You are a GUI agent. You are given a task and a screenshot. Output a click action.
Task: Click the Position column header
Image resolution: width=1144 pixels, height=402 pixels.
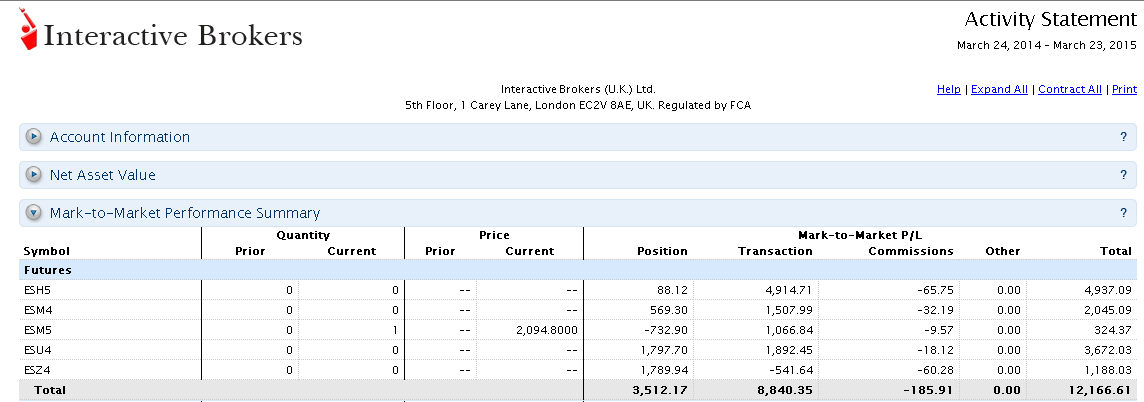pyautogui.click(x=662, y=251)
